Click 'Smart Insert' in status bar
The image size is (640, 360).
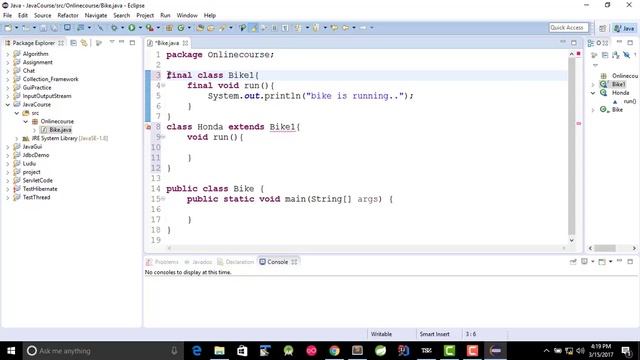434,334
